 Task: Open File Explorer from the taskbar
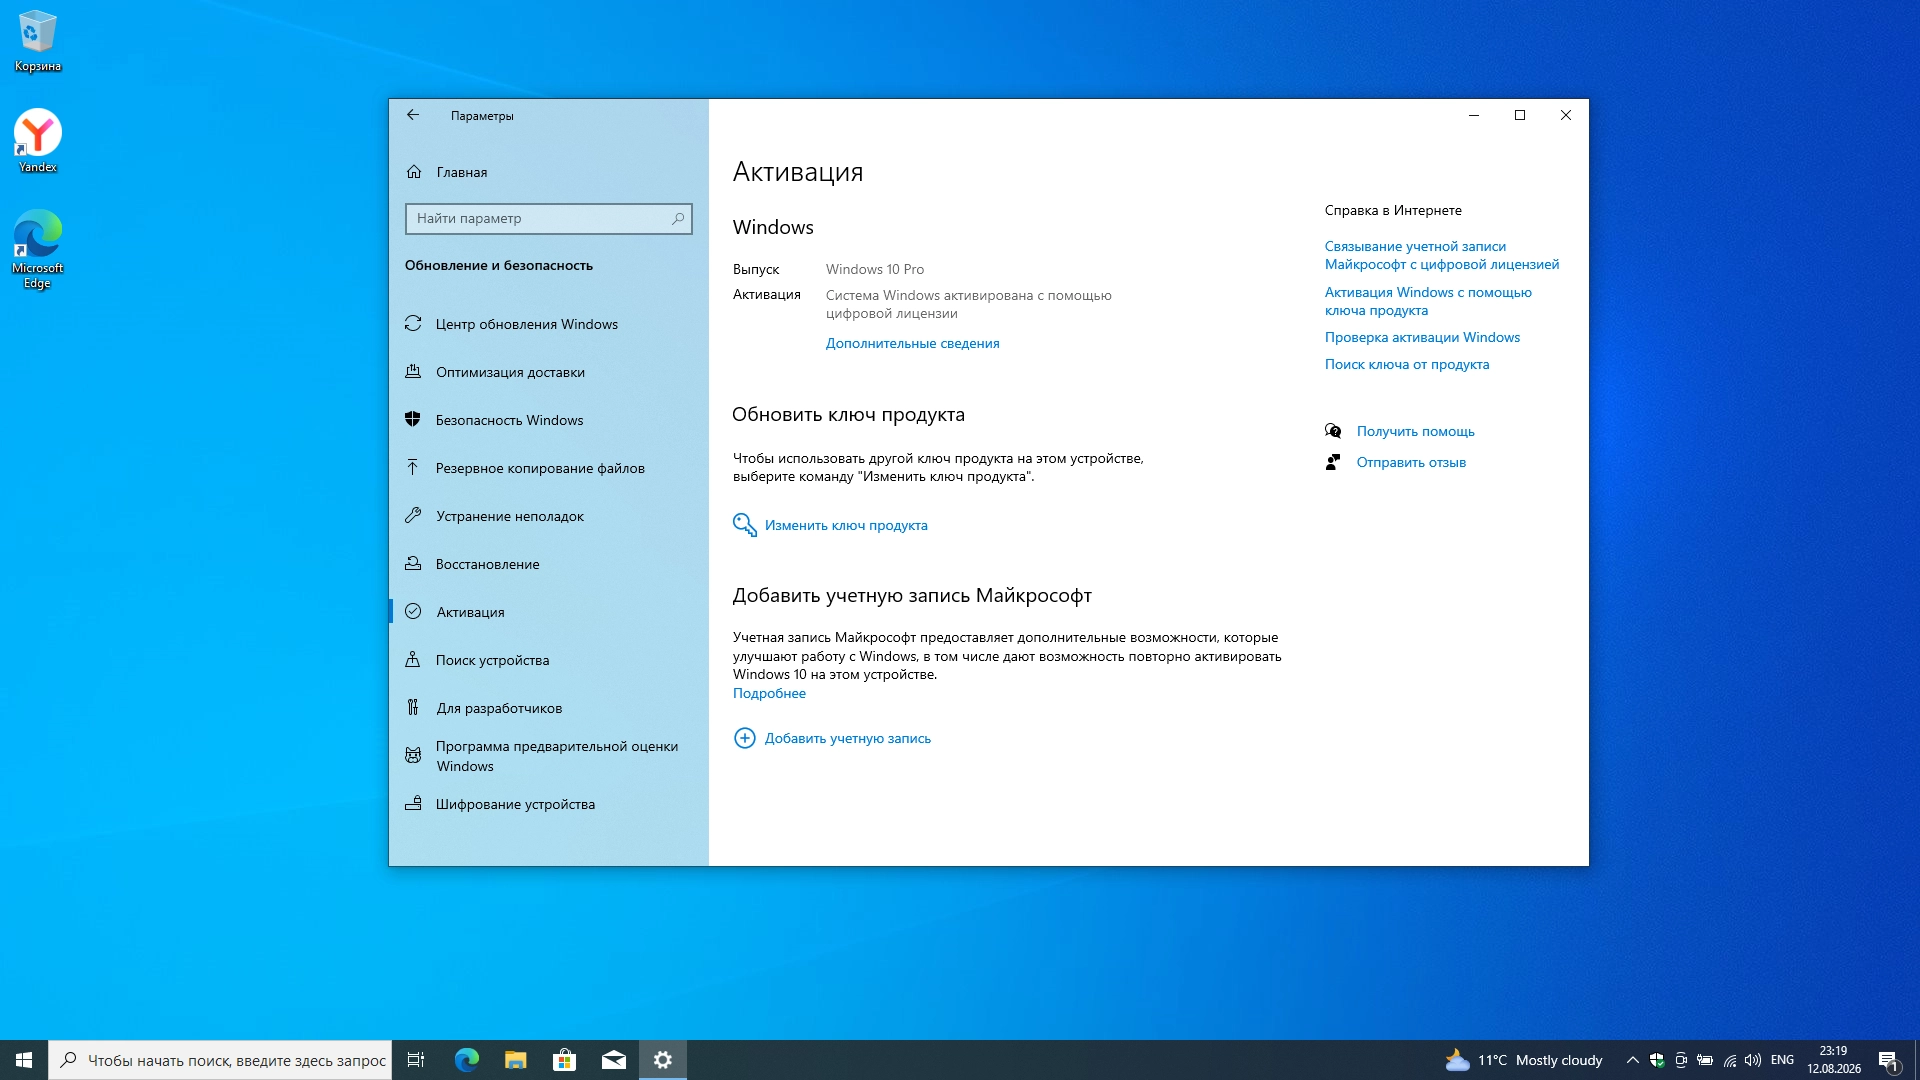[x=515, y=1060]
